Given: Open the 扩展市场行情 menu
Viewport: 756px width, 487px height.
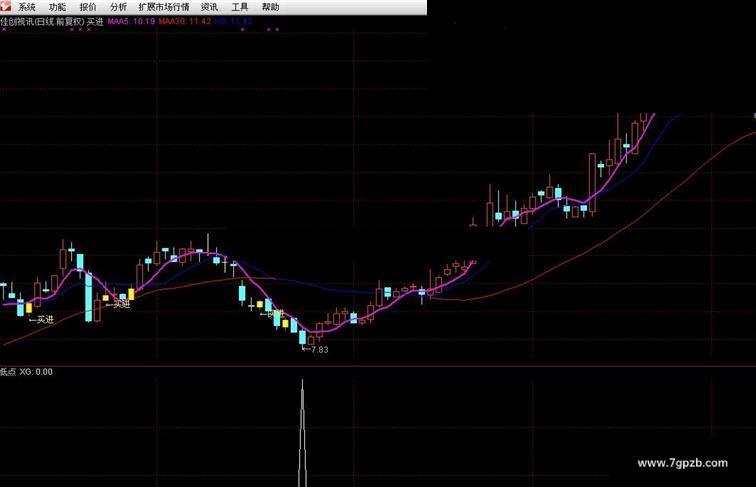Looking at the screenshot, I should pyautogui.click(x=164, y=7).
